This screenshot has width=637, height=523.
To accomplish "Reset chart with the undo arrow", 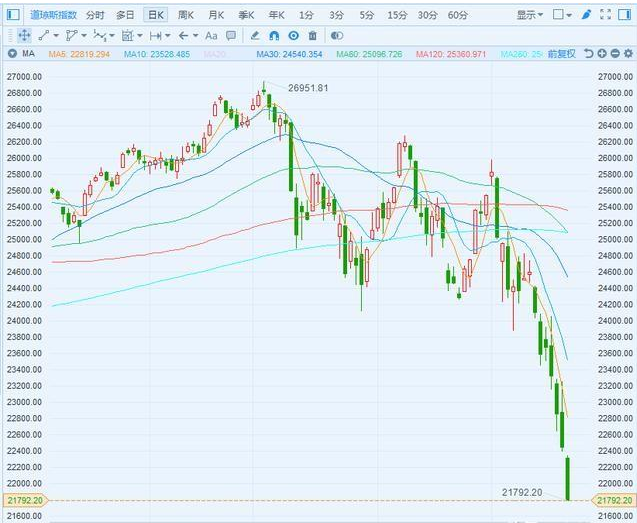I will [x=588, y=53].
